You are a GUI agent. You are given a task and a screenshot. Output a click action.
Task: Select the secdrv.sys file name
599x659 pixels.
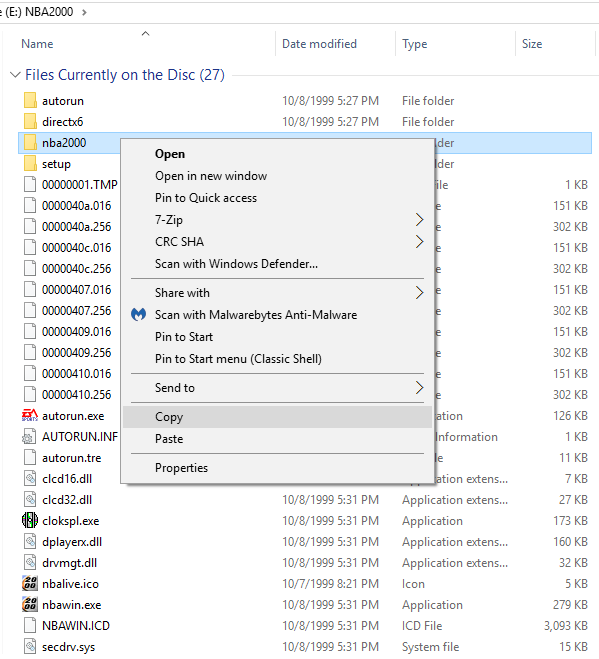tap(69, 647)
